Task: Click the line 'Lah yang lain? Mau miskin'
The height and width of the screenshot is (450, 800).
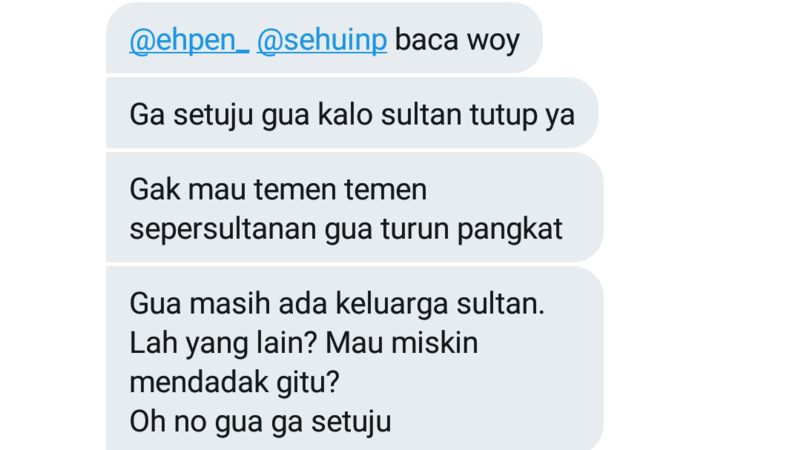Action: 304,343
